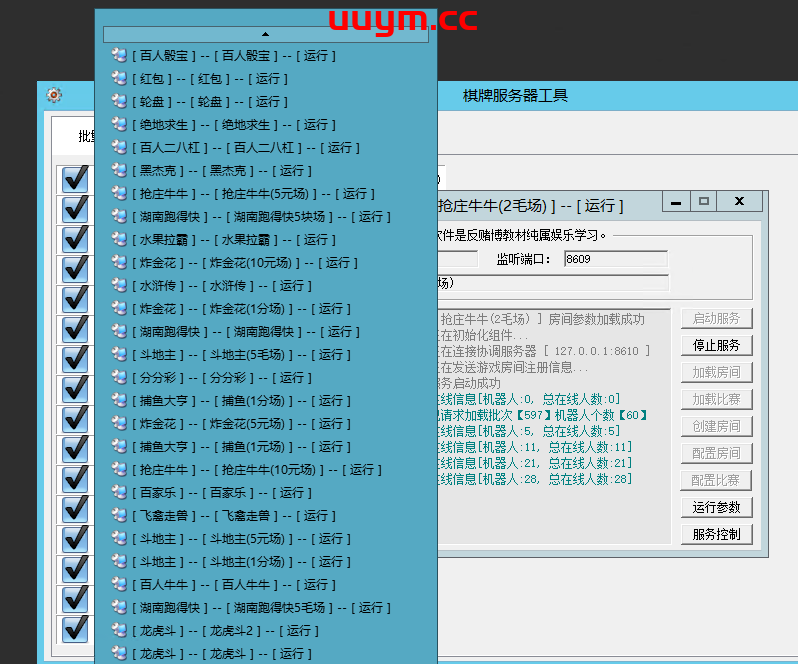The height and width of the screenshot is (664, 798).
Task: Click the icon next to 水果拉霸
Action: pyautogui.click(x=119, y=240)
